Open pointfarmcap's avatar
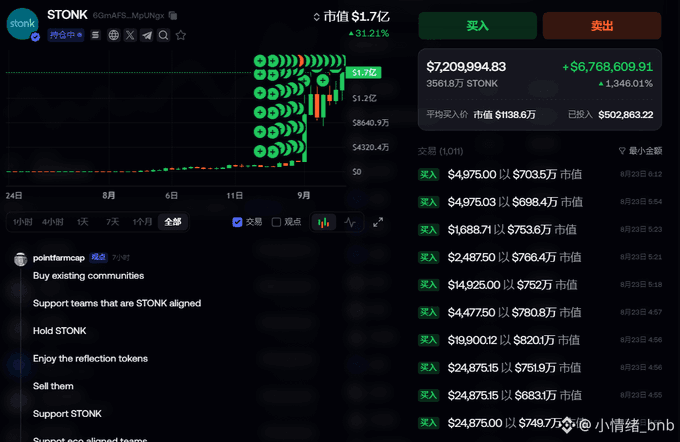The height and width of the screenshot is (442, 680). click(20, 259)
